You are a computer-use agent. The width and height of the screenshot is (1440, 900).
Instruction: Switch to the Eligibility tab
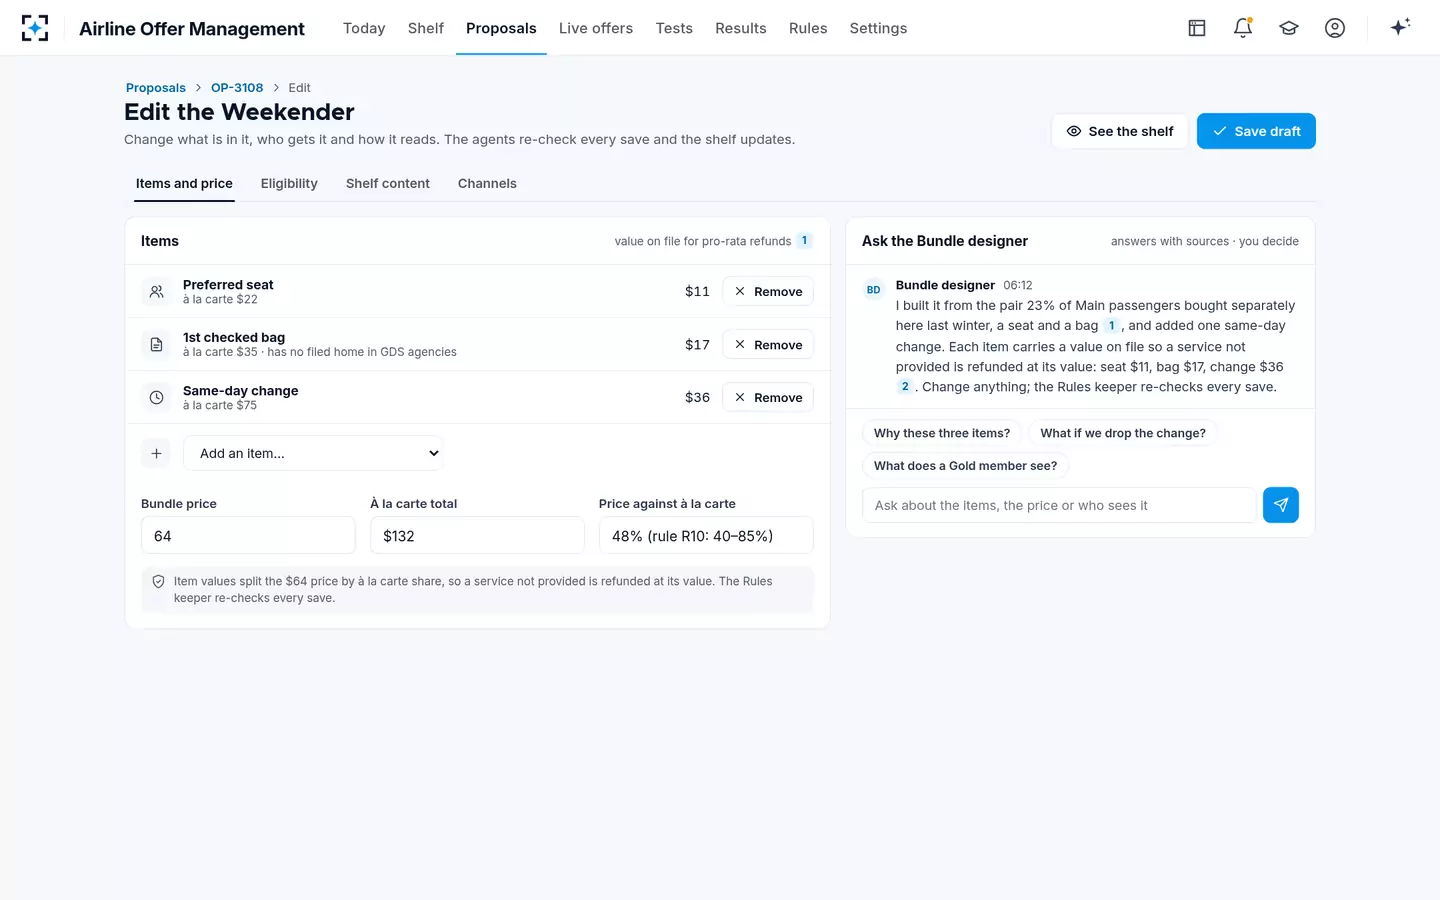[289, 183]
